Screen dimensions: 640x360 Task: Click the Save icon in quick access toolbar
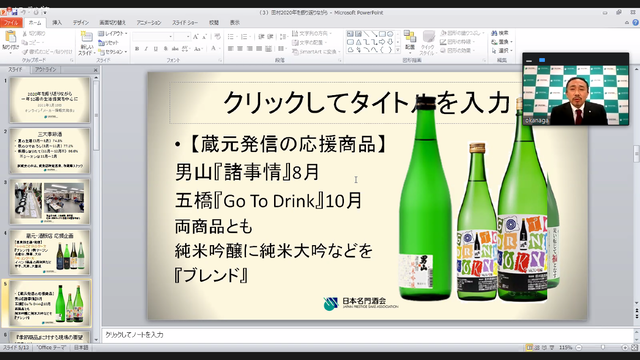(15, 12)
